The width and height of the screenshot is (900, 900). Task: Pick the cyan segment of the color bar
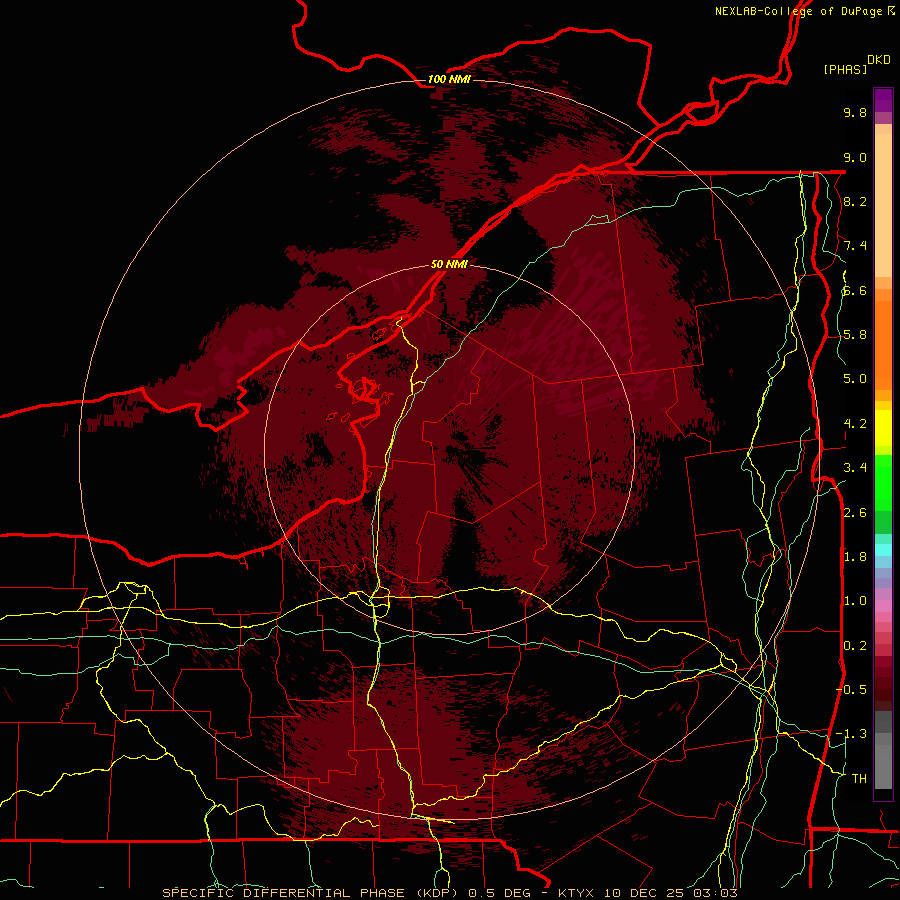pos(883,550)
